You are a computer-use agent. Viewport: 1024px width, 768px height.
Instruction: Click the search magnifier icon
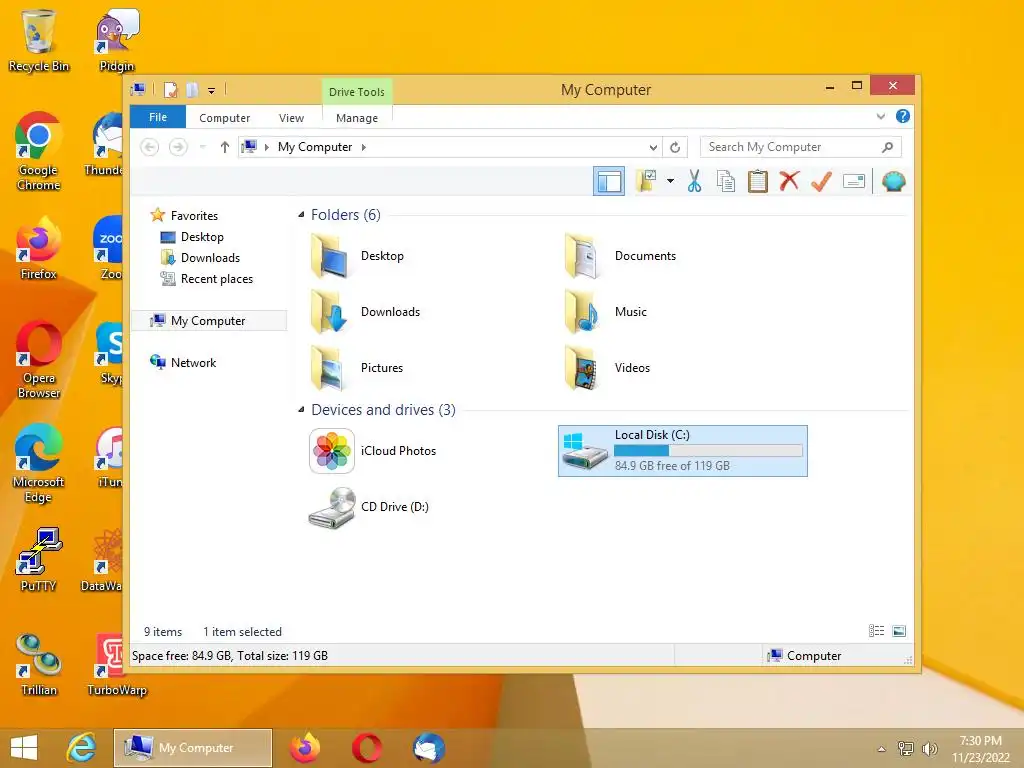click(x=888, y=147)
